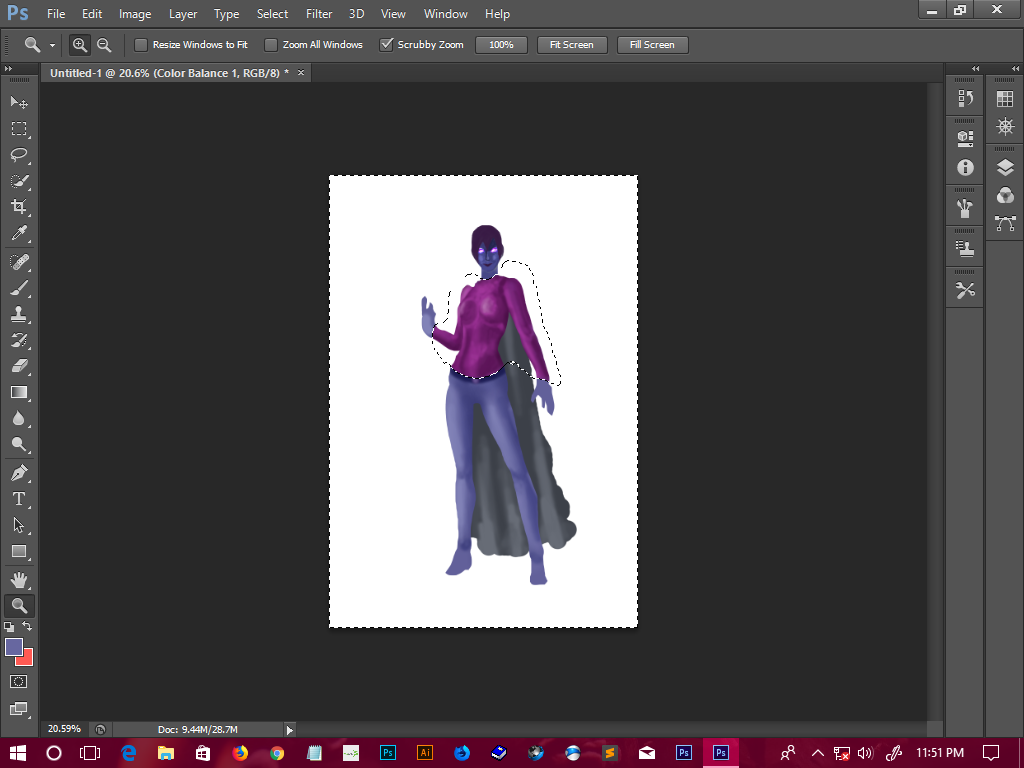Click the 100% zoom button

click(501, 45)
